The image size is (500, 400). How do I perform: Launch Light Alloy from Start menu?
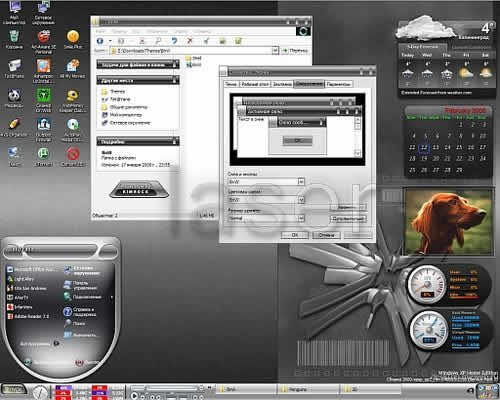(21, 279)
